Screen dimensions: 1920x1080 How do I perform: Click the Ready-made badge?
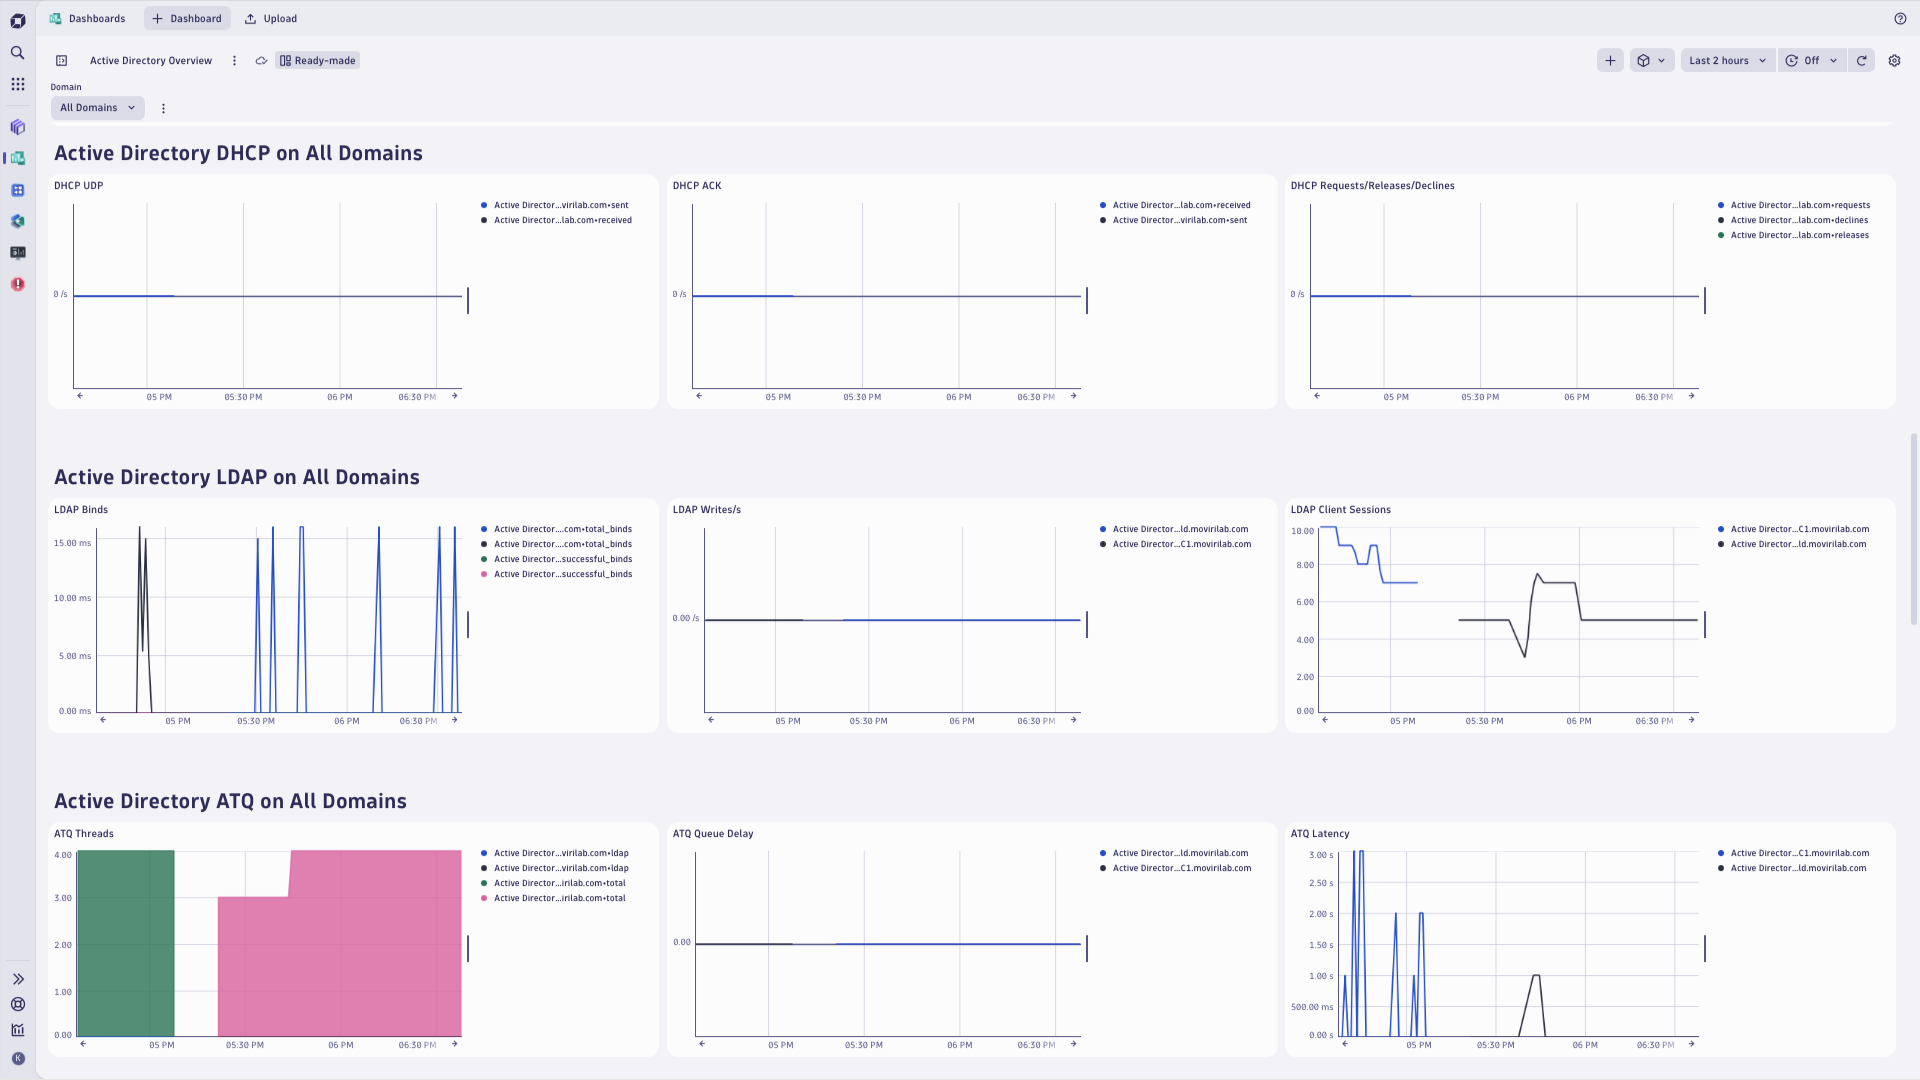(317, 61)
